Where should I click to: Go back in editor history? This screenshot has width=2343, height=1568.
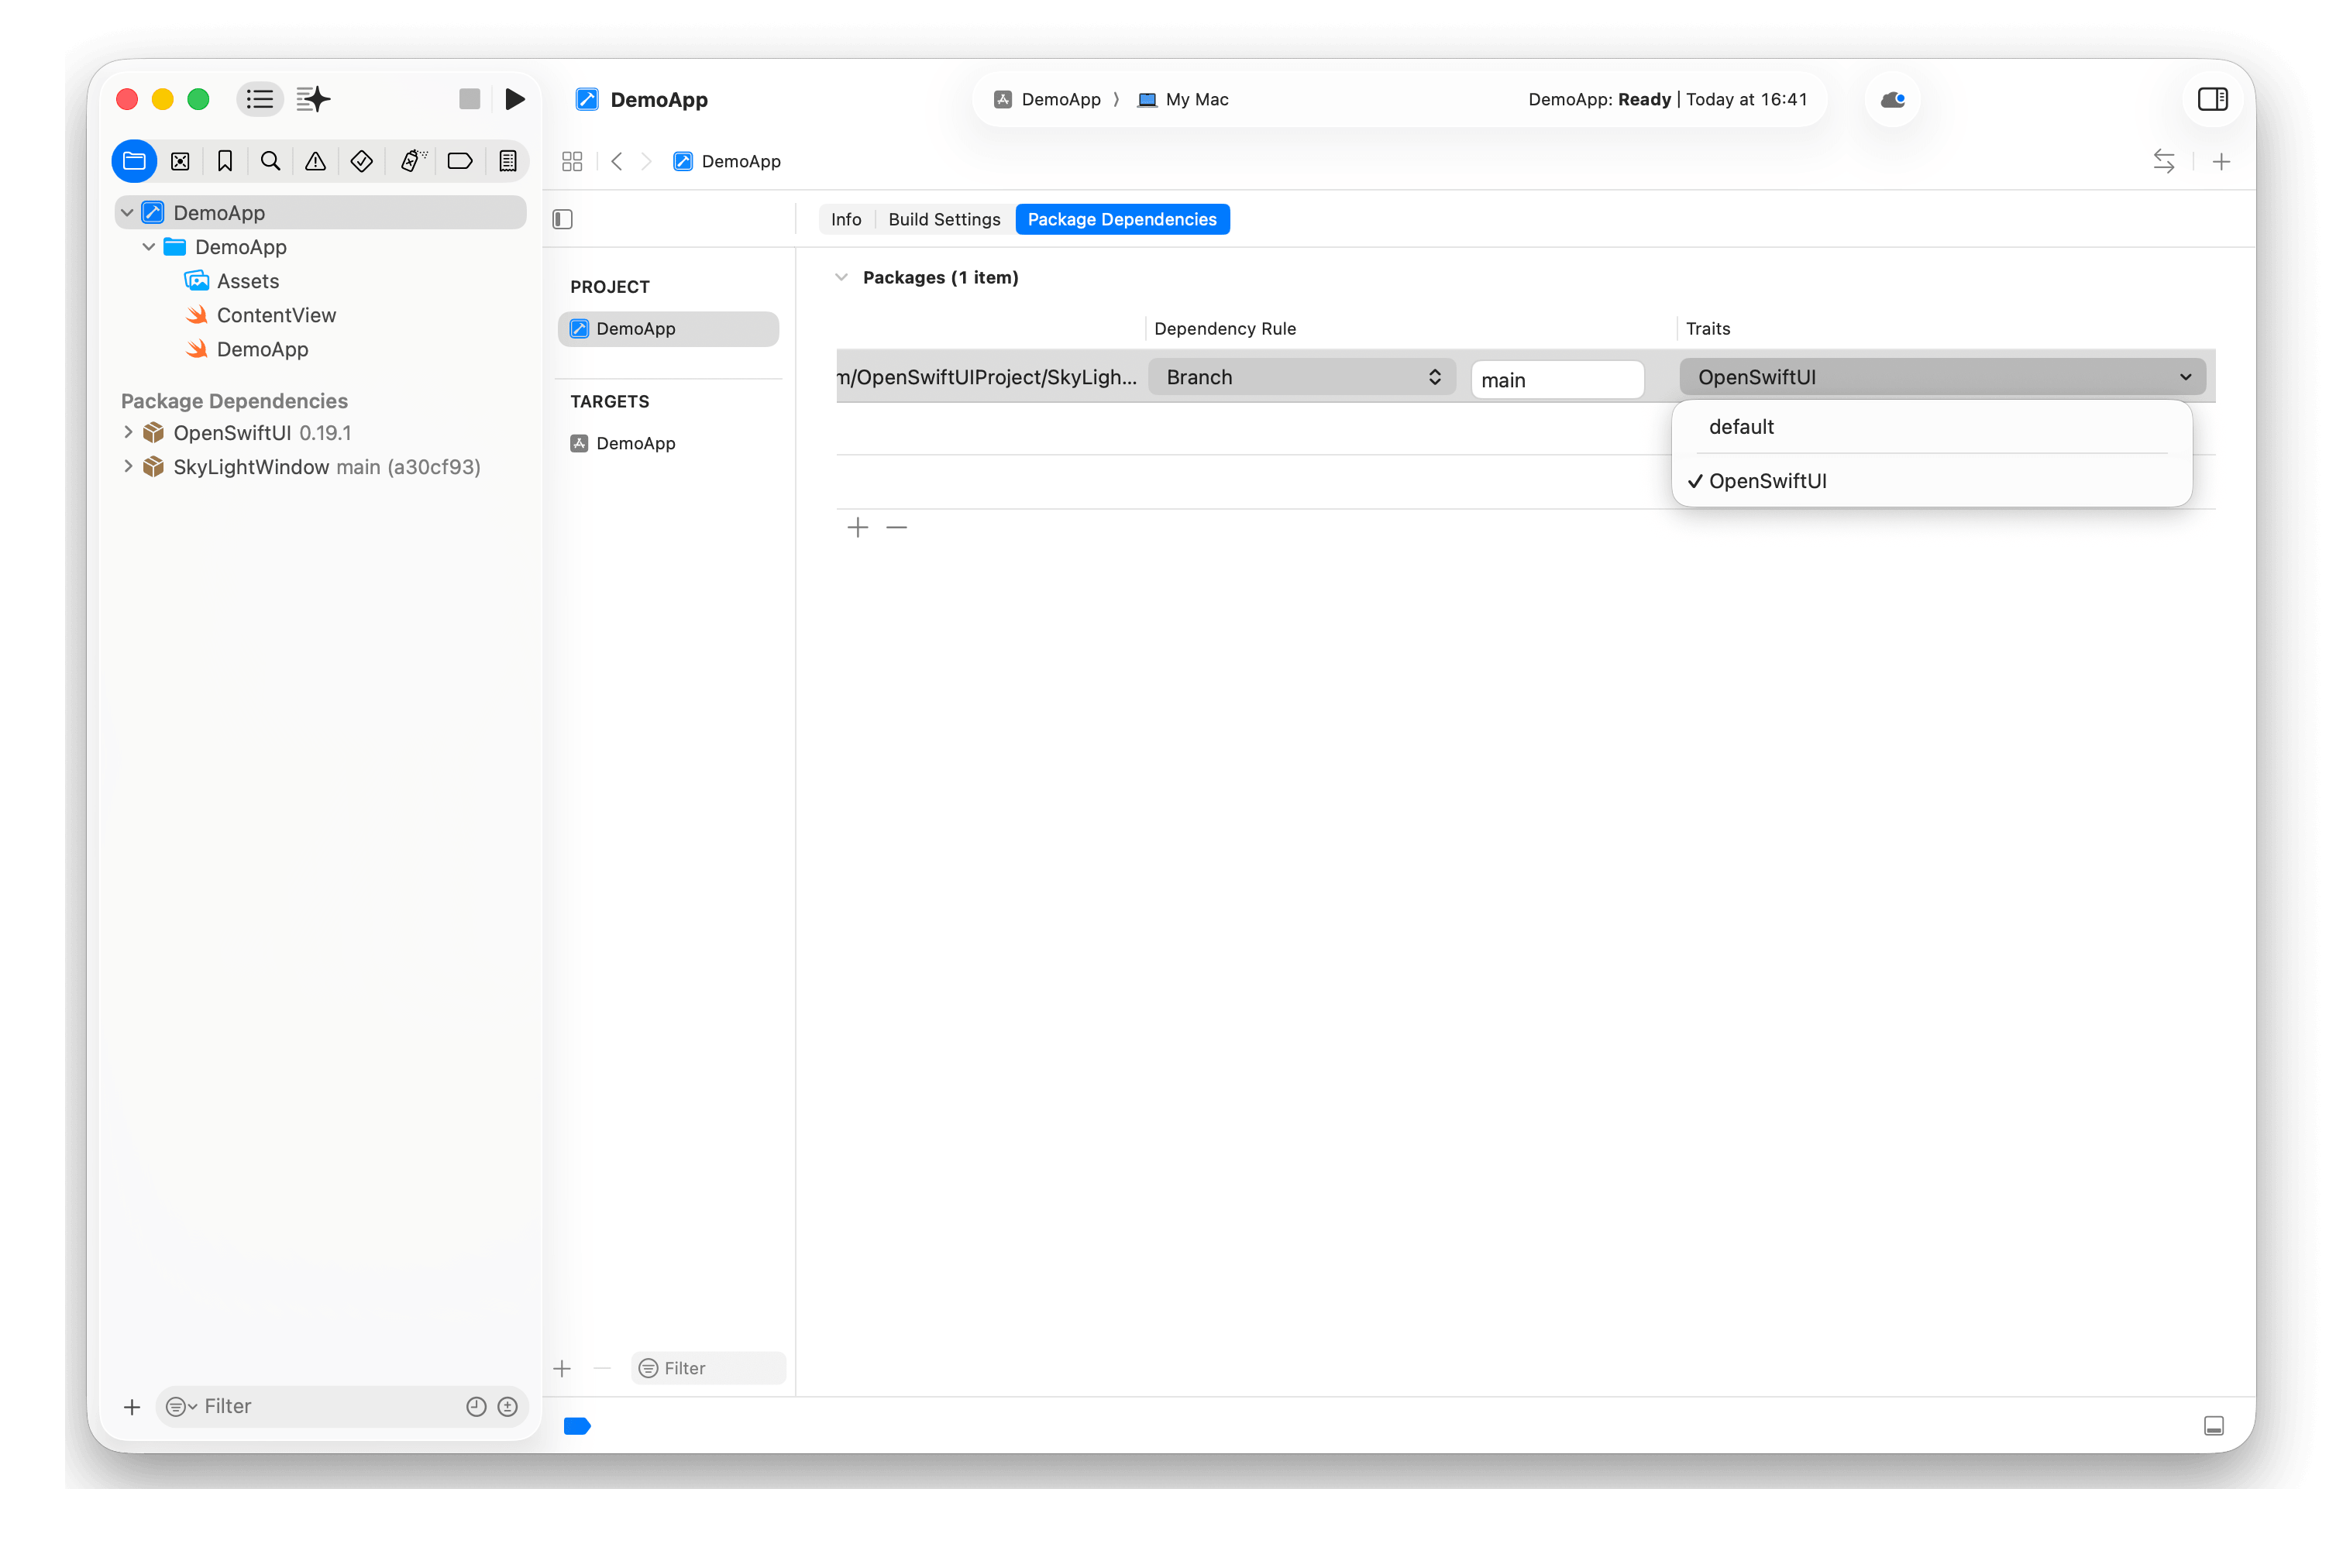coord(617,161)
